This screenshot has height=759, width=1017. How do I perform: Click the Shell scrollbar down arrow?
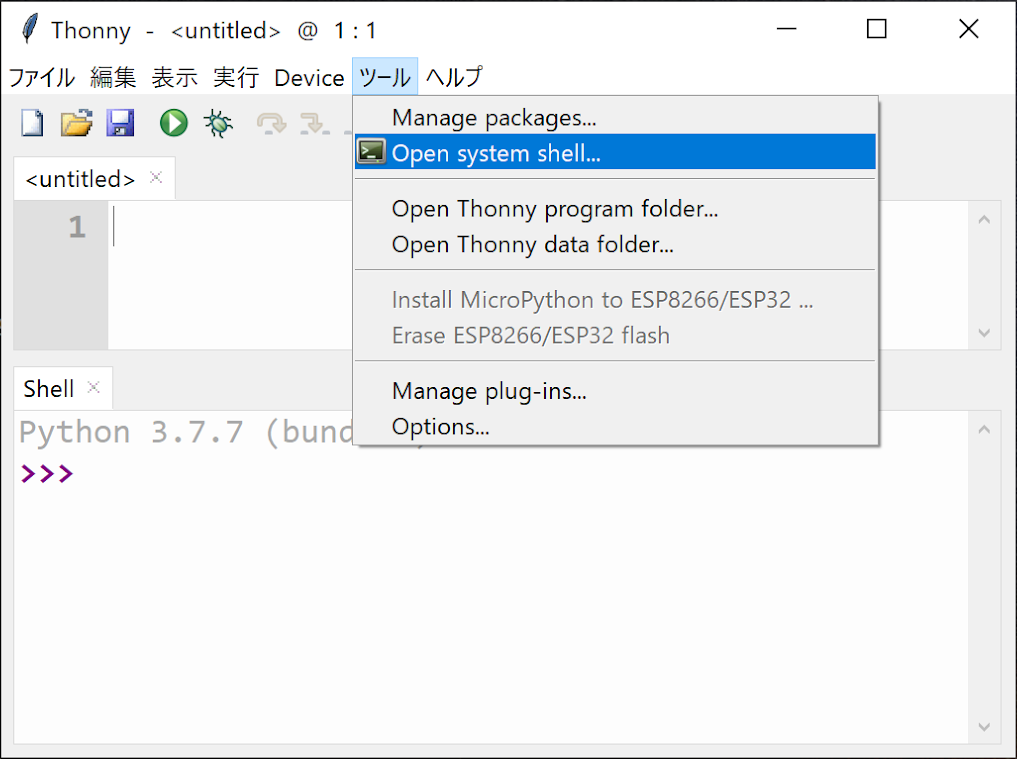pos(984,727)
